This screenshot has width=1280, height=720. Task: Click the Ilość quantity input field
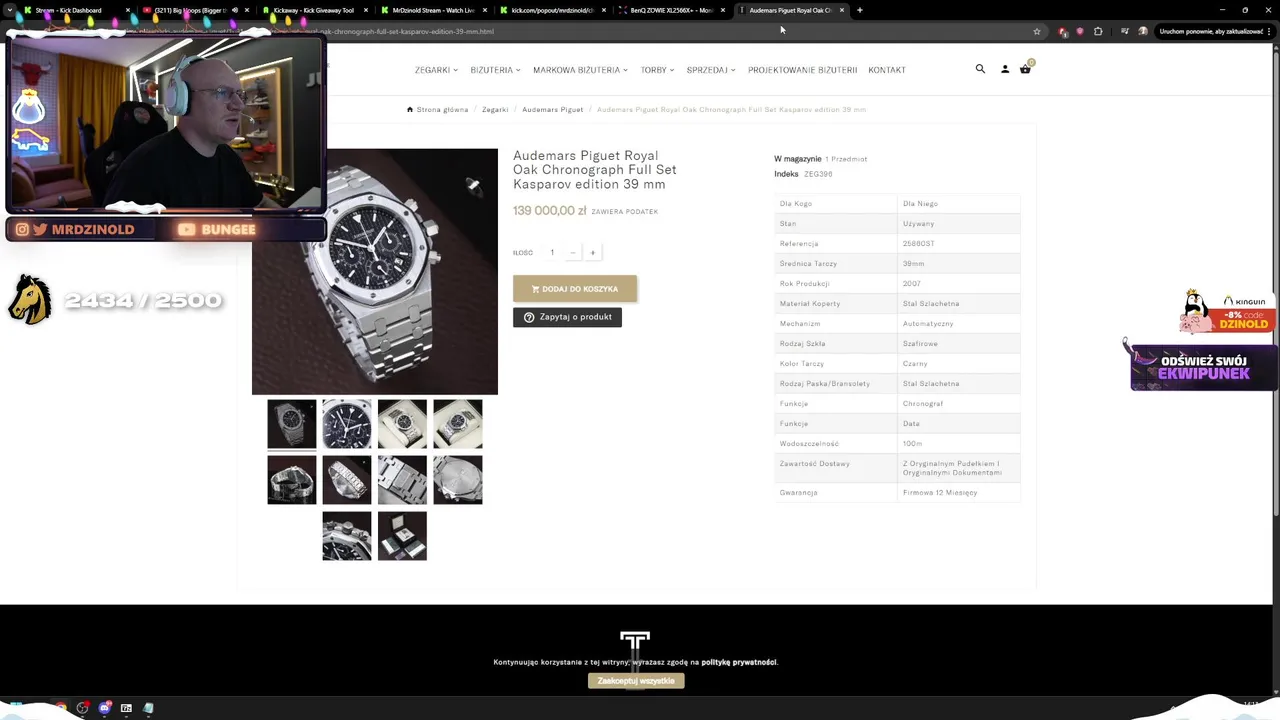pyautogui.click(x=552, y=253)
